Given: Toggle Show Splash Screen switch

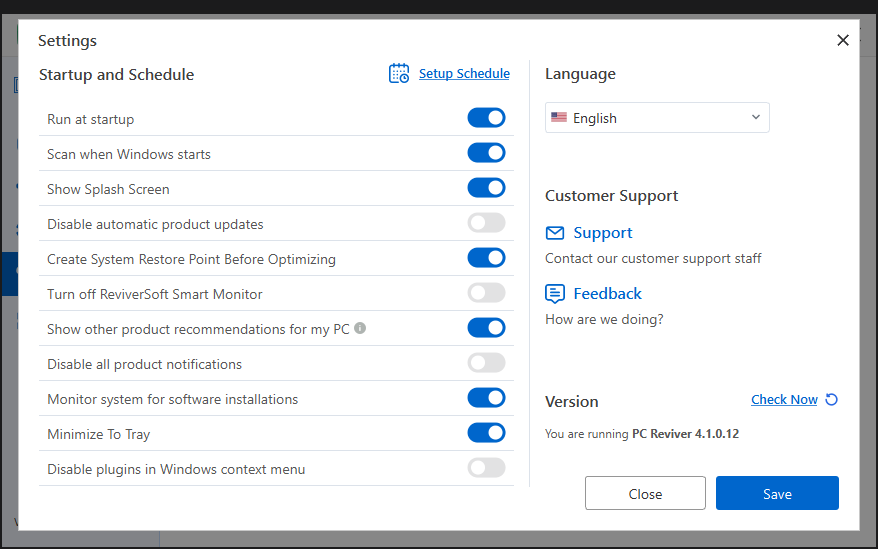Looking at the screenshot, I should [x=486, y=188].
